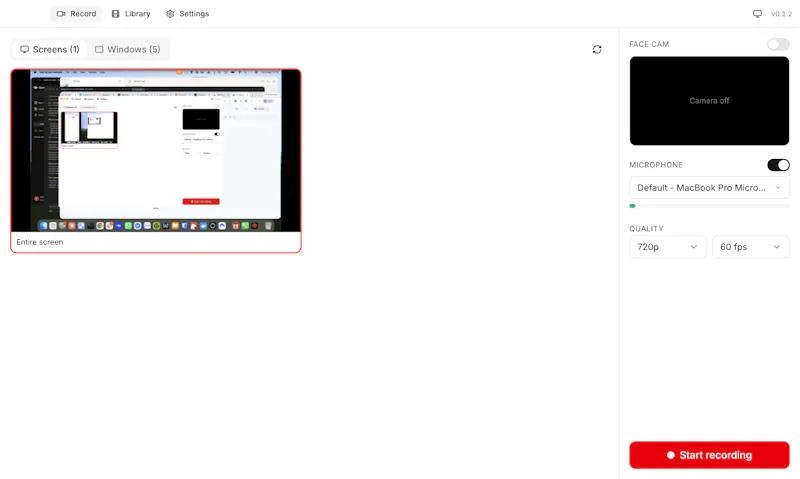The image size is (800, 479).
Task: Enable the Face Cam toggle
Action: tap(778, 44)
